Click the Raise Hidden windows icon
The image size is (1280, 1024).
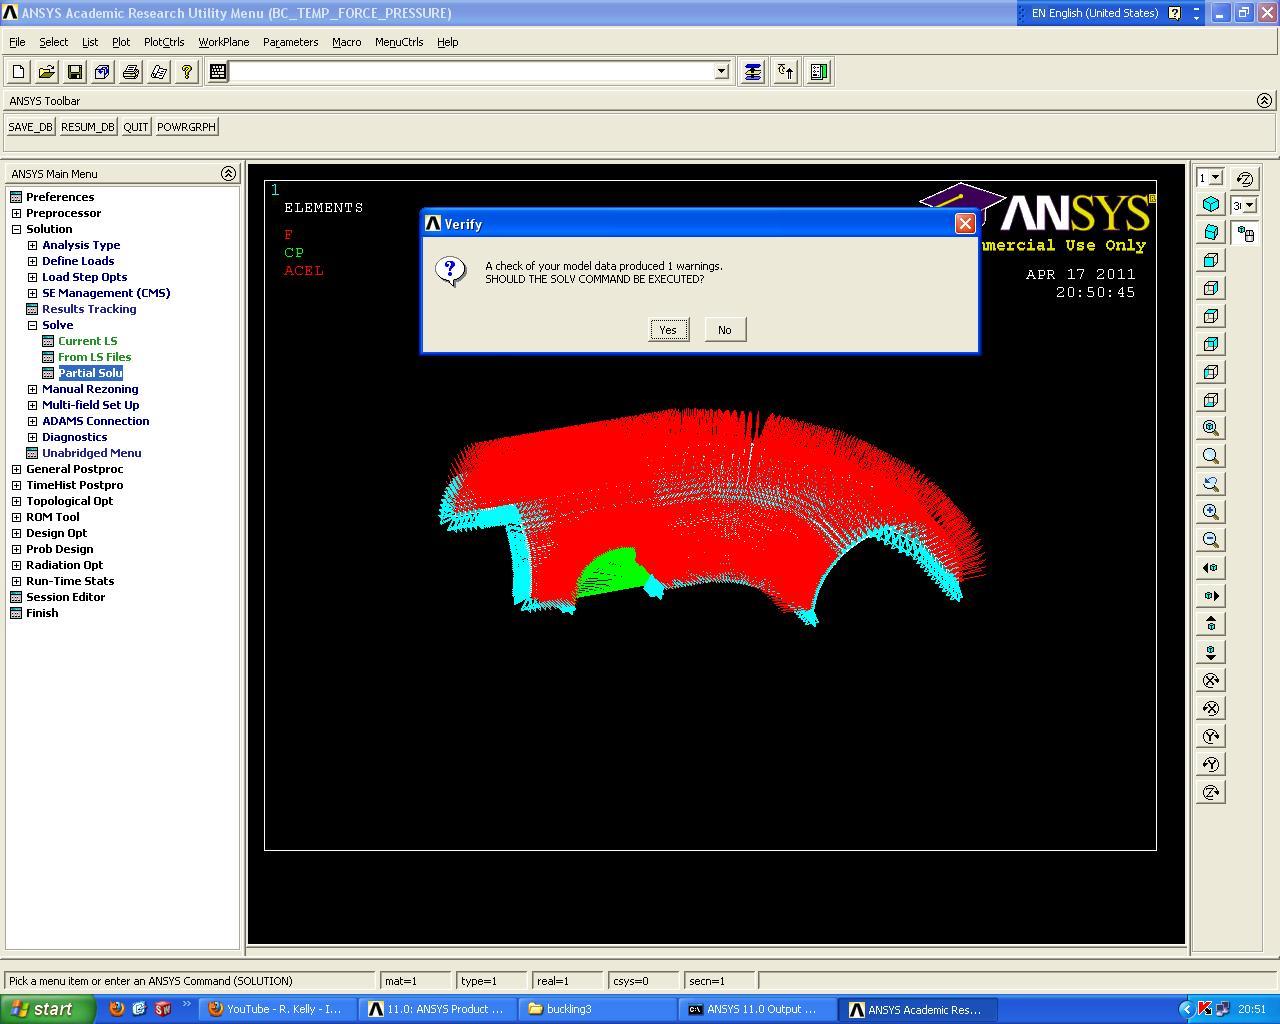click(x=752, y=72)
